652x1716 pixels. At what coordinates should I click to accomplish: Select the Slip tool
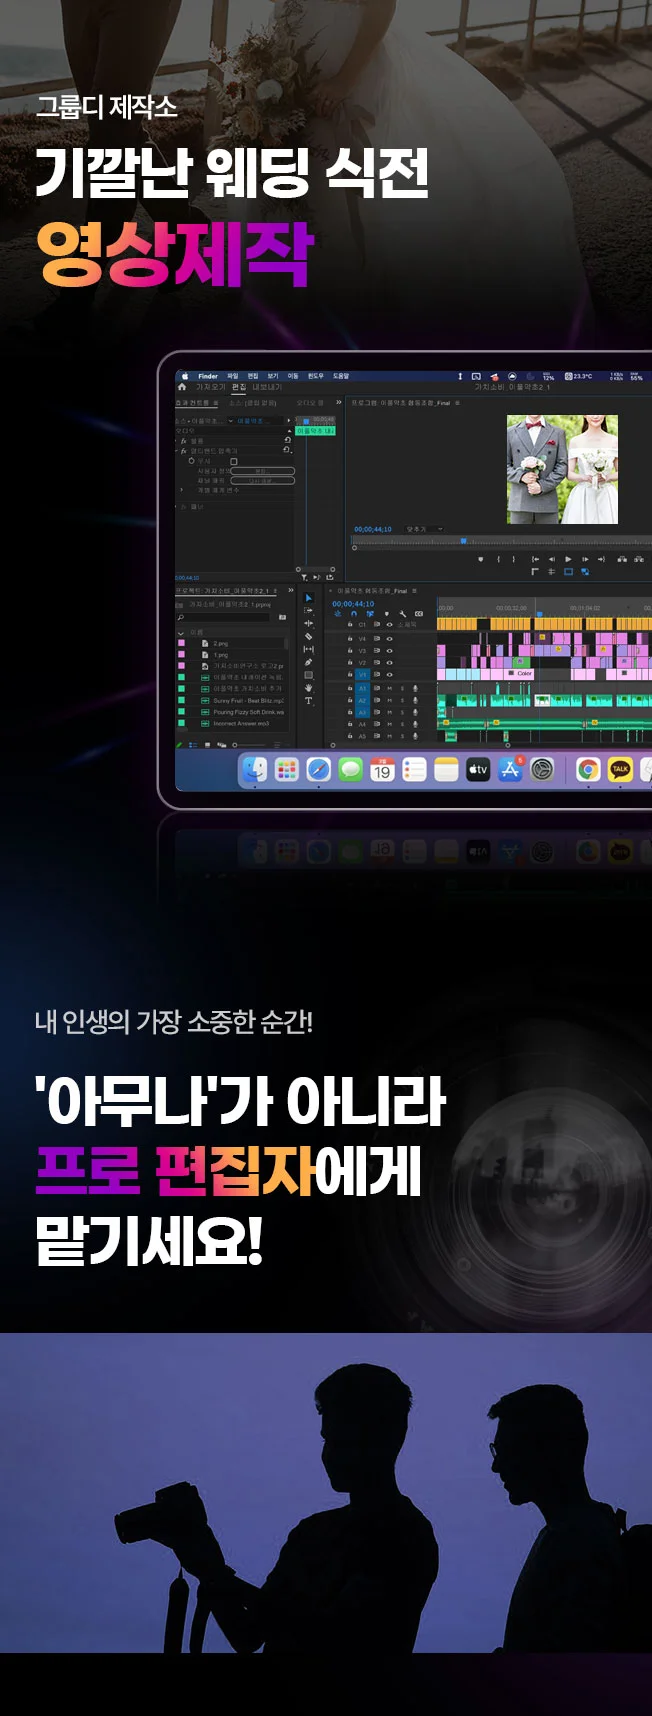(x=308, y=649)
